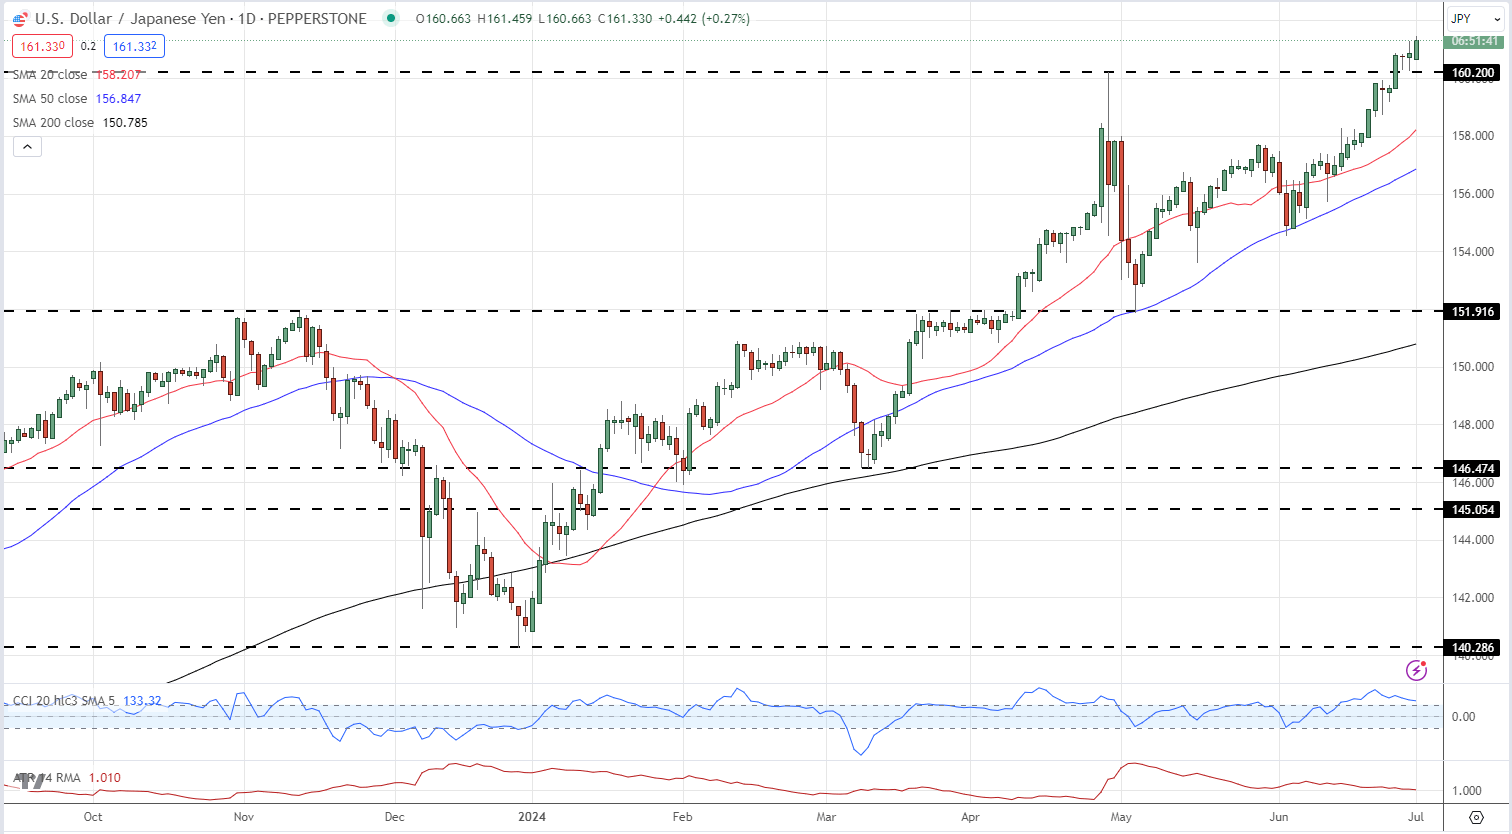Click the open value O160.663
1512x834 pixels.
[x=442, y=18]
